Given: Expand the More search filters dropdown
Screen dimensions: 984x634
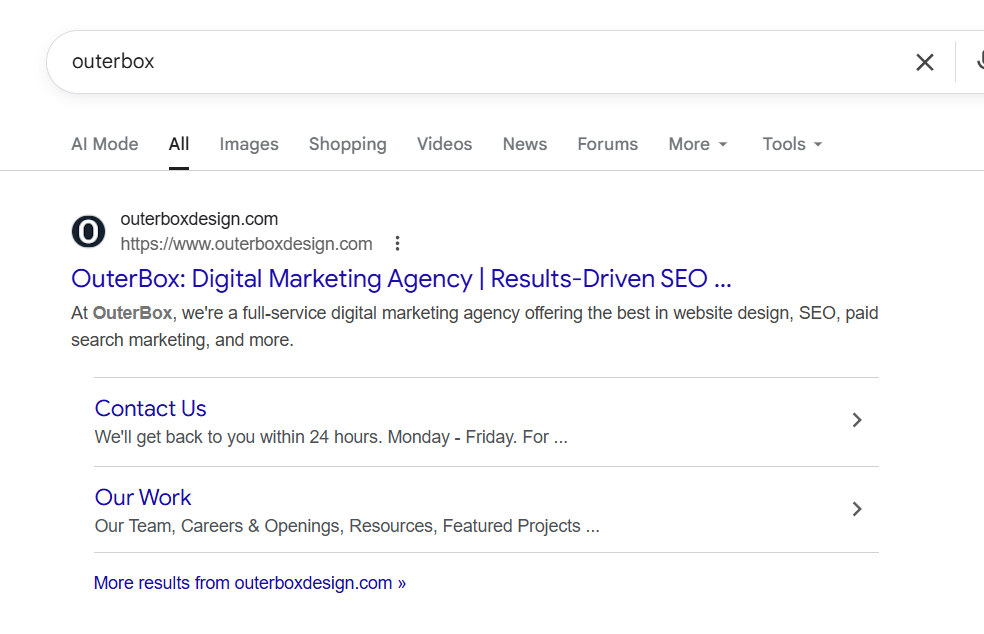Looking at the screenshot, I should point(698,144).
